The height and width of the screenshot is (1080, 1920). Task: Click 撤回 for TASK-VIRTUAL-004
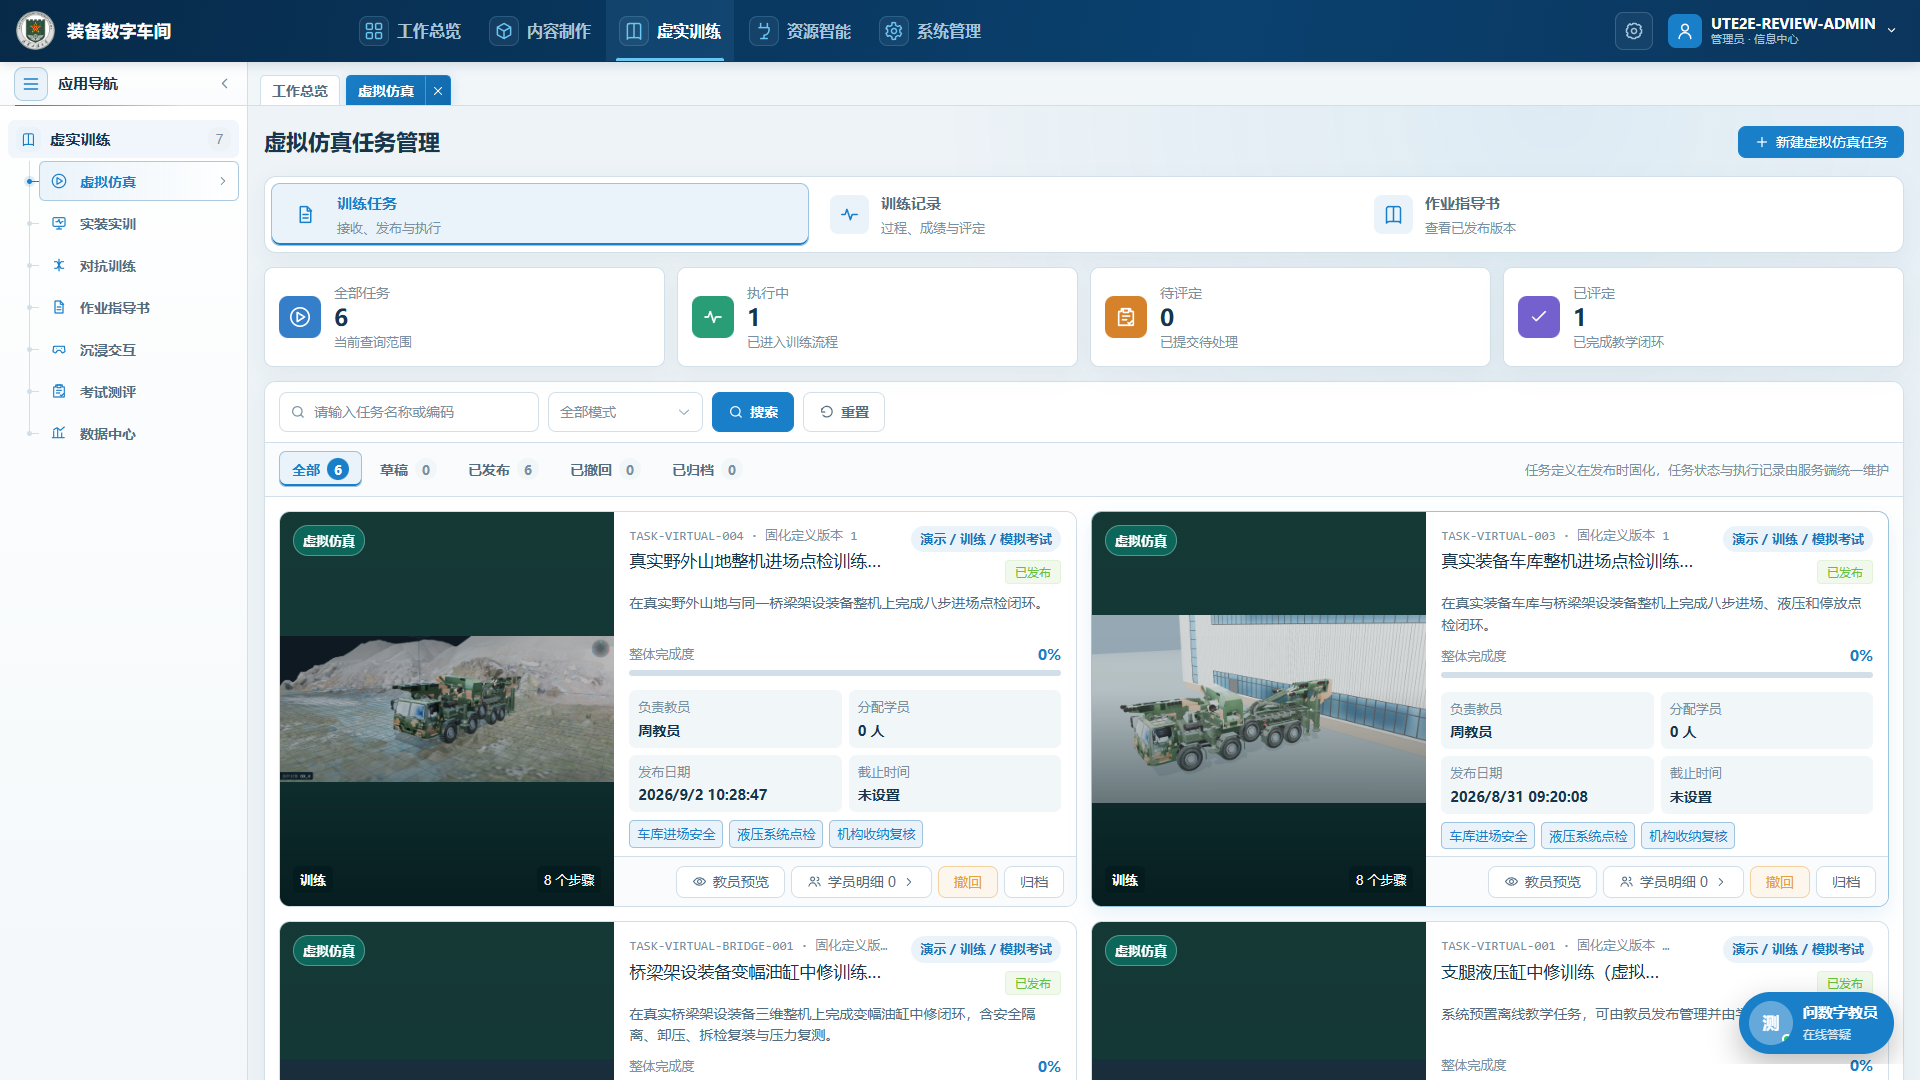pos(967,882)
